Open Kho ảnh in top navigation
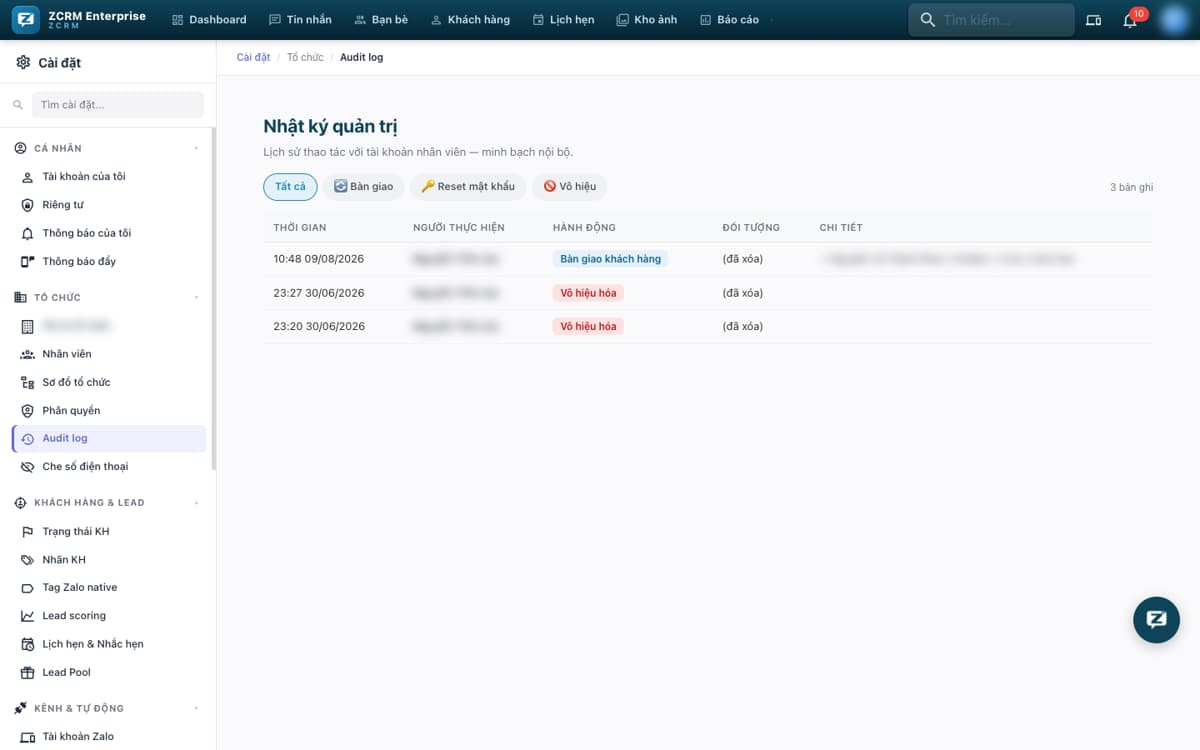 click(x=648, y=20)
